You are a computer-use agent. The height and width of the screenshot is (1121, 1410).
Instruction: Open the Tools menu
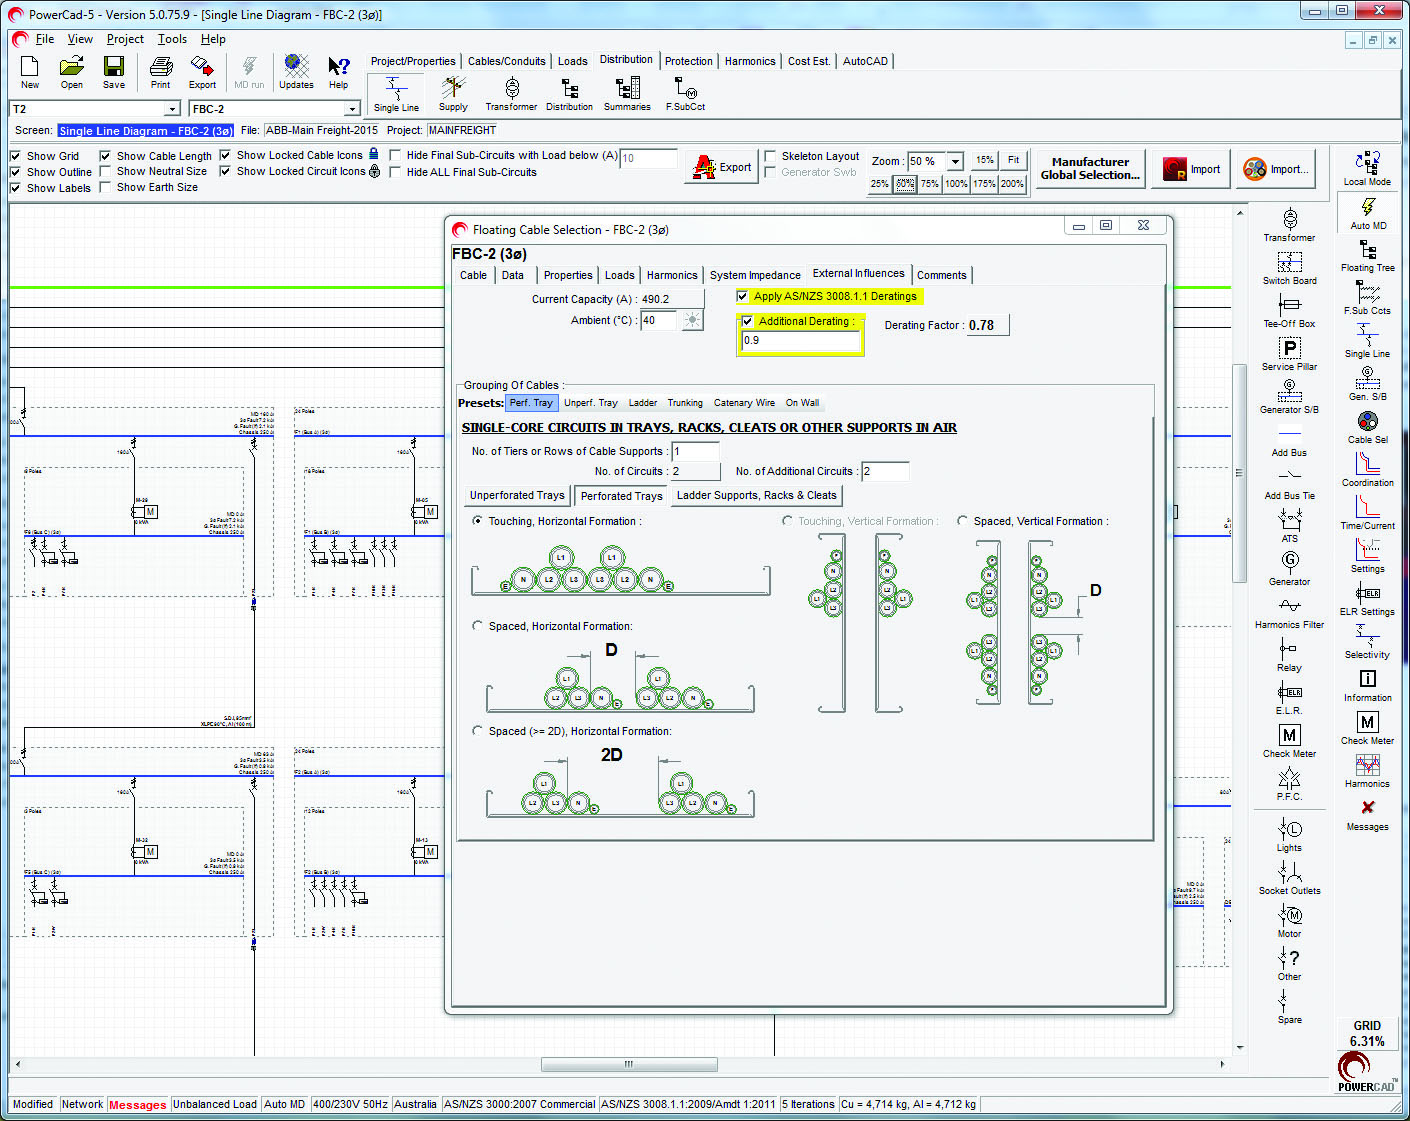pos(172,39)
